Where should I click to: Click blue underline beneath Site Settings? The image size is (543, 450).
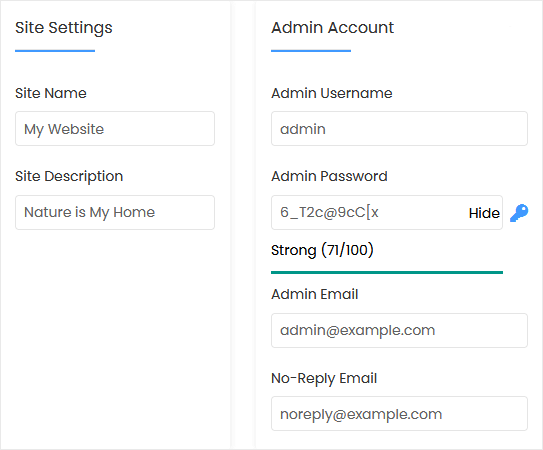coord(55,51)
